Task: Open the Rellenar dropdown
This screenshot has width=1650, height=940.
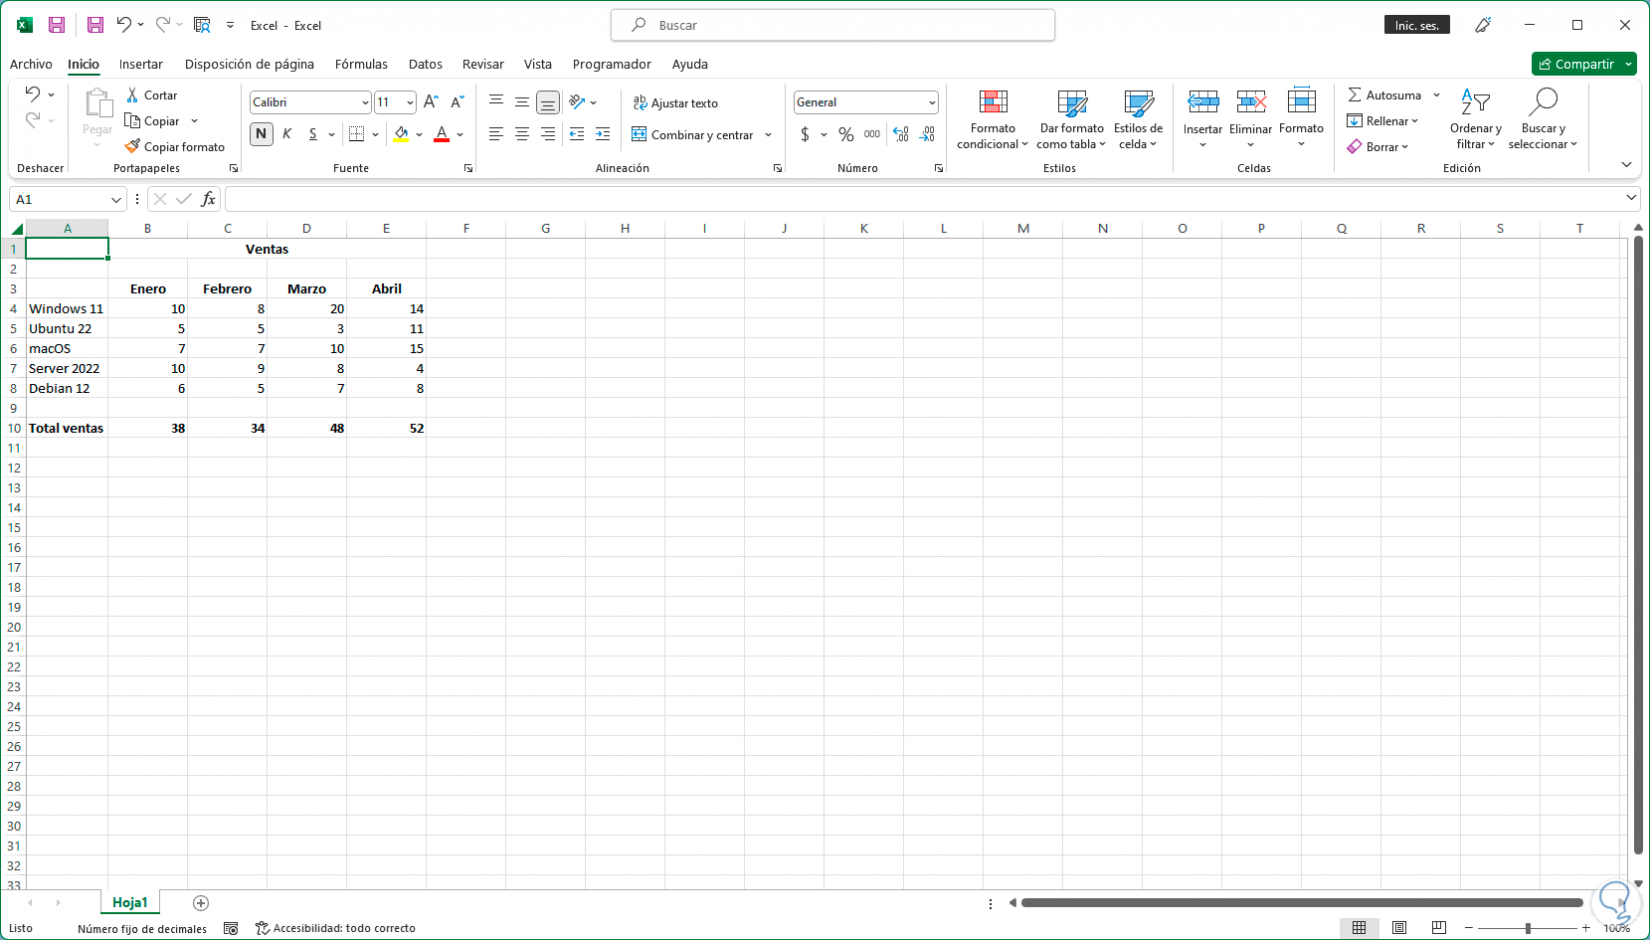Action: [1383, 121]
